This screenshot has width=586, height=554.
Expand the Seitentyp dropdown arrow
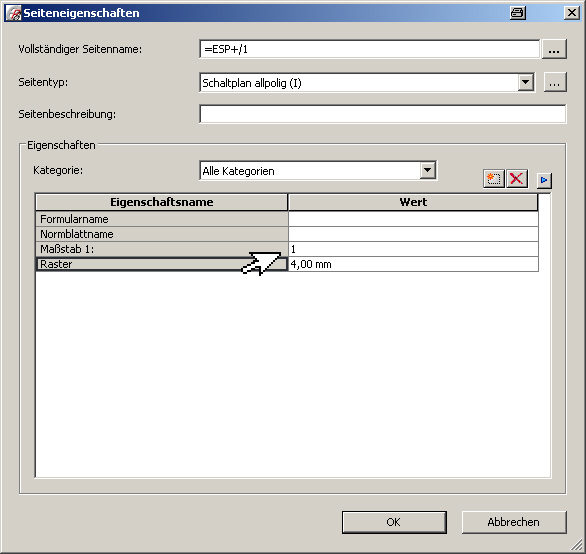525,82
